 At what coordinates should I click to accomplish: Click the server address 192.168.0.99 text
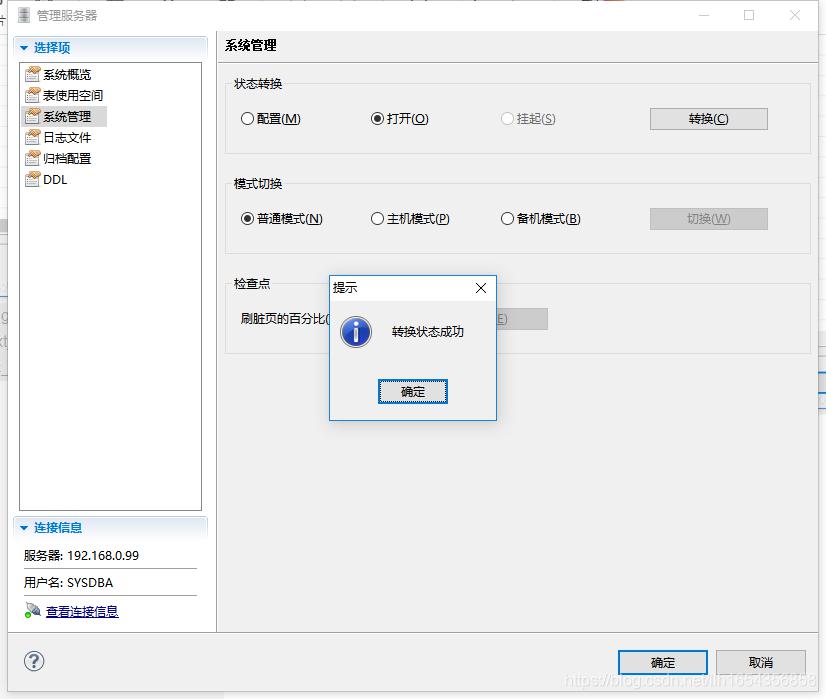click(103, 556)
